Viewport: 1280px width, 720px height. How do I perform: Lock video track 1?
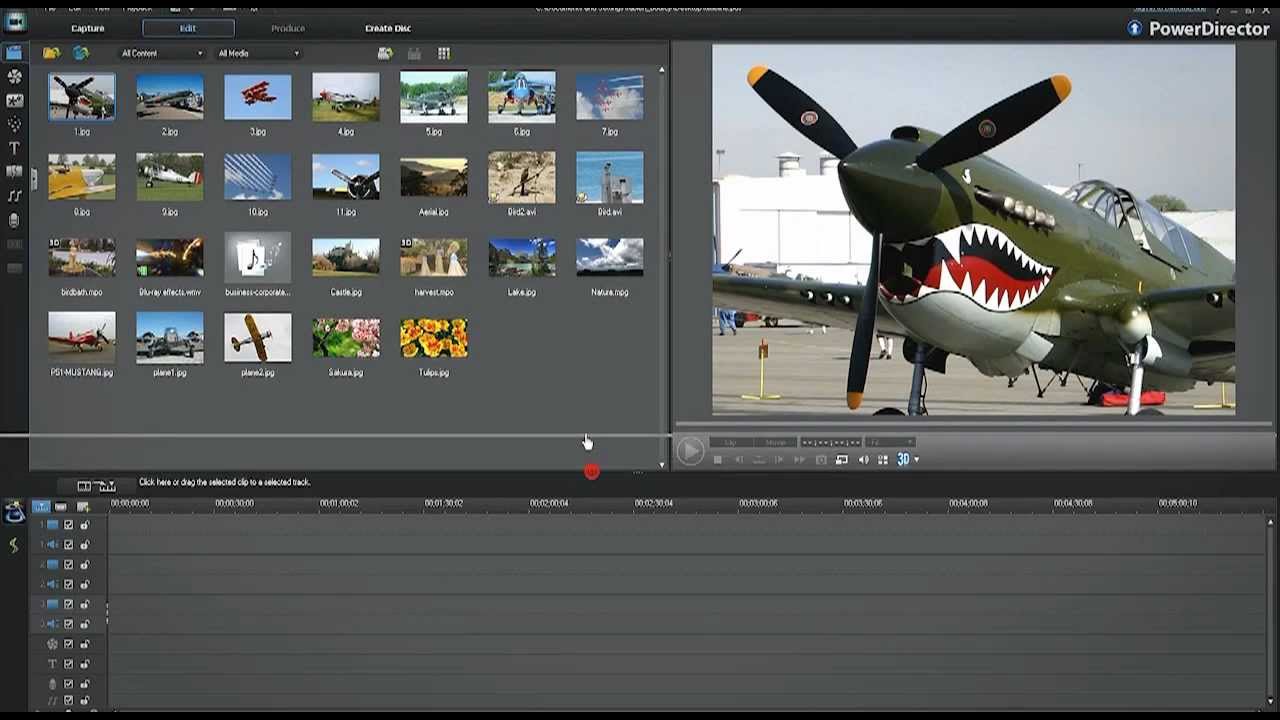(x=85, y=525)
